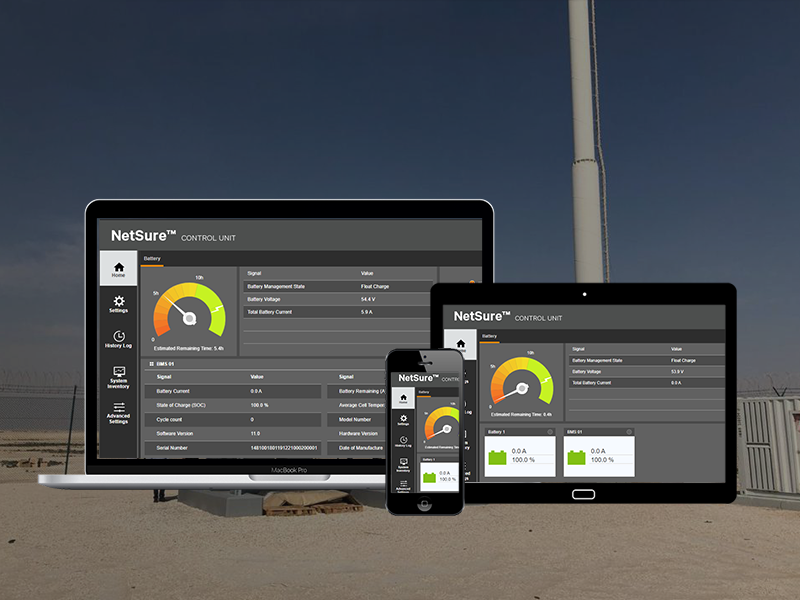
Task: Select the Battery tab on the laptop screen
Action: [152, 259]
